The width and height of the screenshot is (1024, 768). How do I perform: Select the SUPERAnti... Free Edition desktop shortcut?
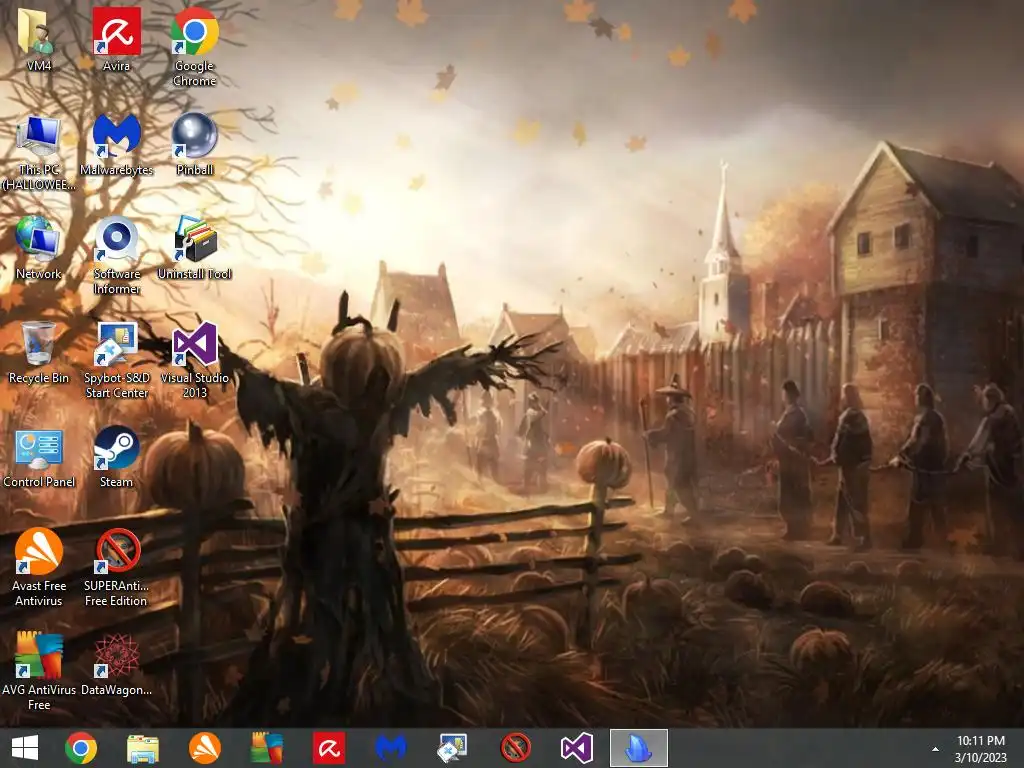[116, 568]
